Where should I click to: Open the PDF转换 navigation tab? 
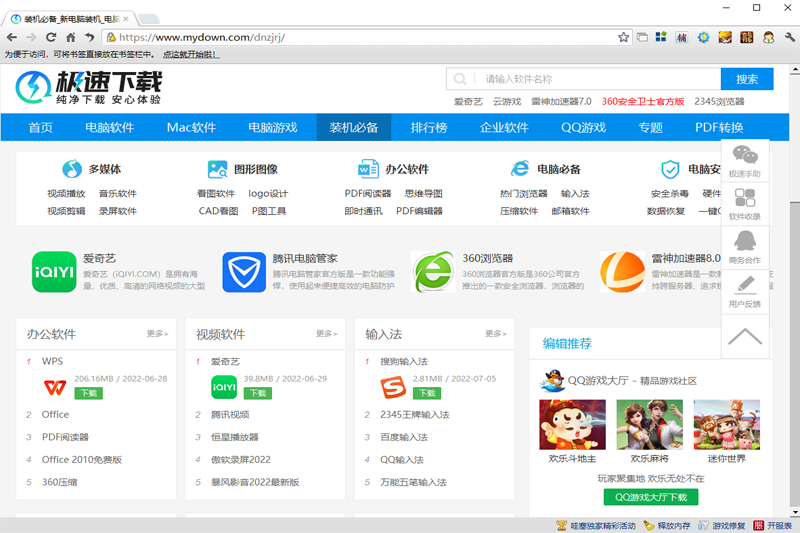(719, 128)
